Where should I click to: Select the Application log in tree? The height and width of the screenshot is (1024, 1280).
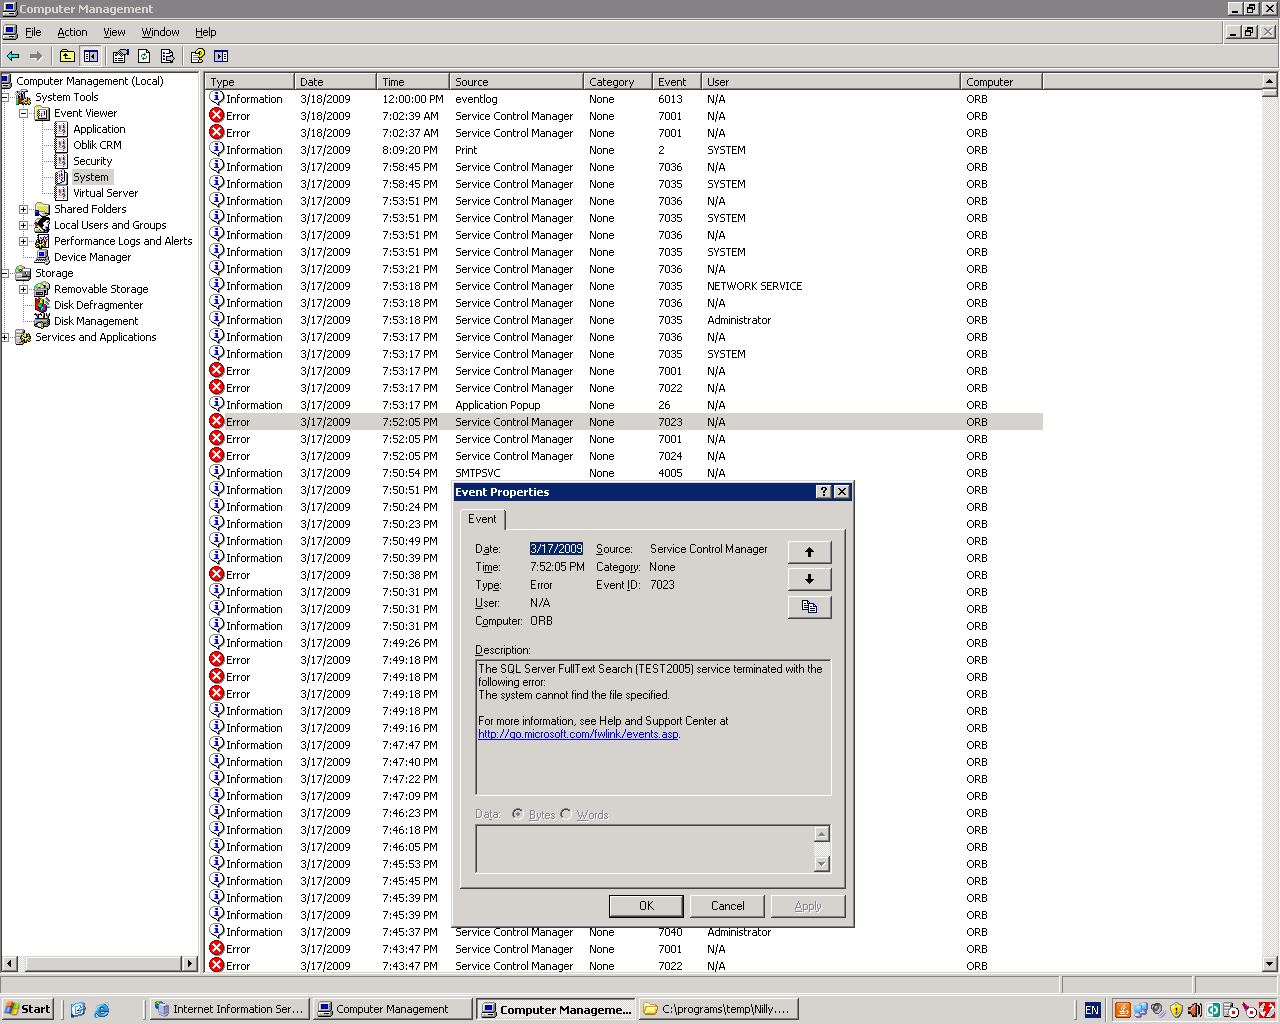(x=99, y=129)
